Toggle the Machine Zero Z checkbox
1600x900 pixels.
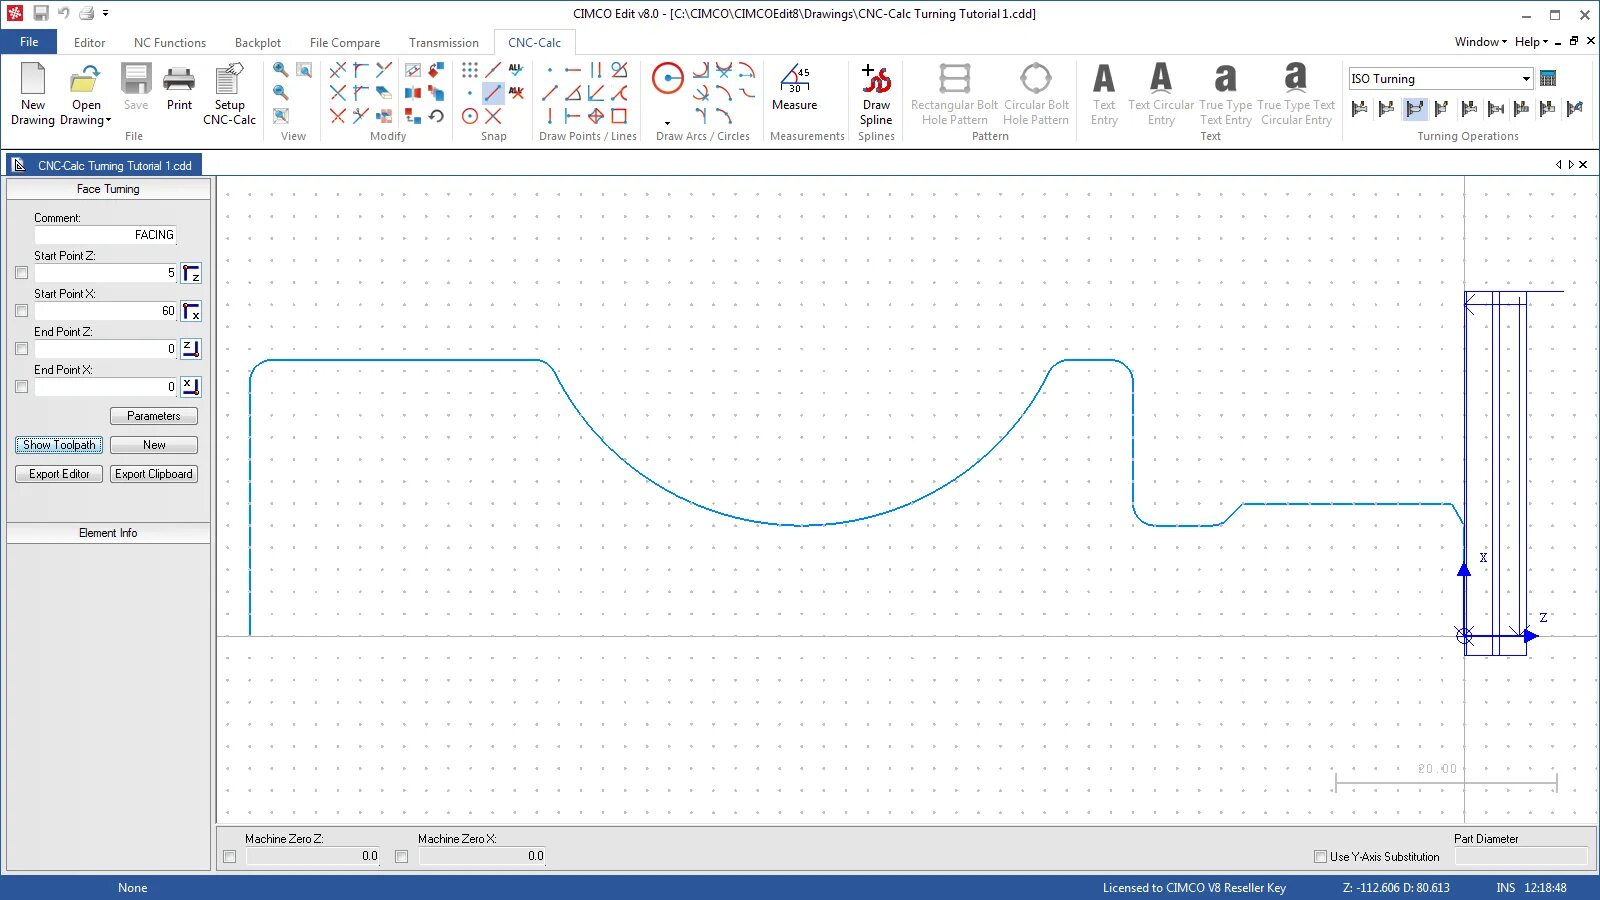click(x=230, y=857)
